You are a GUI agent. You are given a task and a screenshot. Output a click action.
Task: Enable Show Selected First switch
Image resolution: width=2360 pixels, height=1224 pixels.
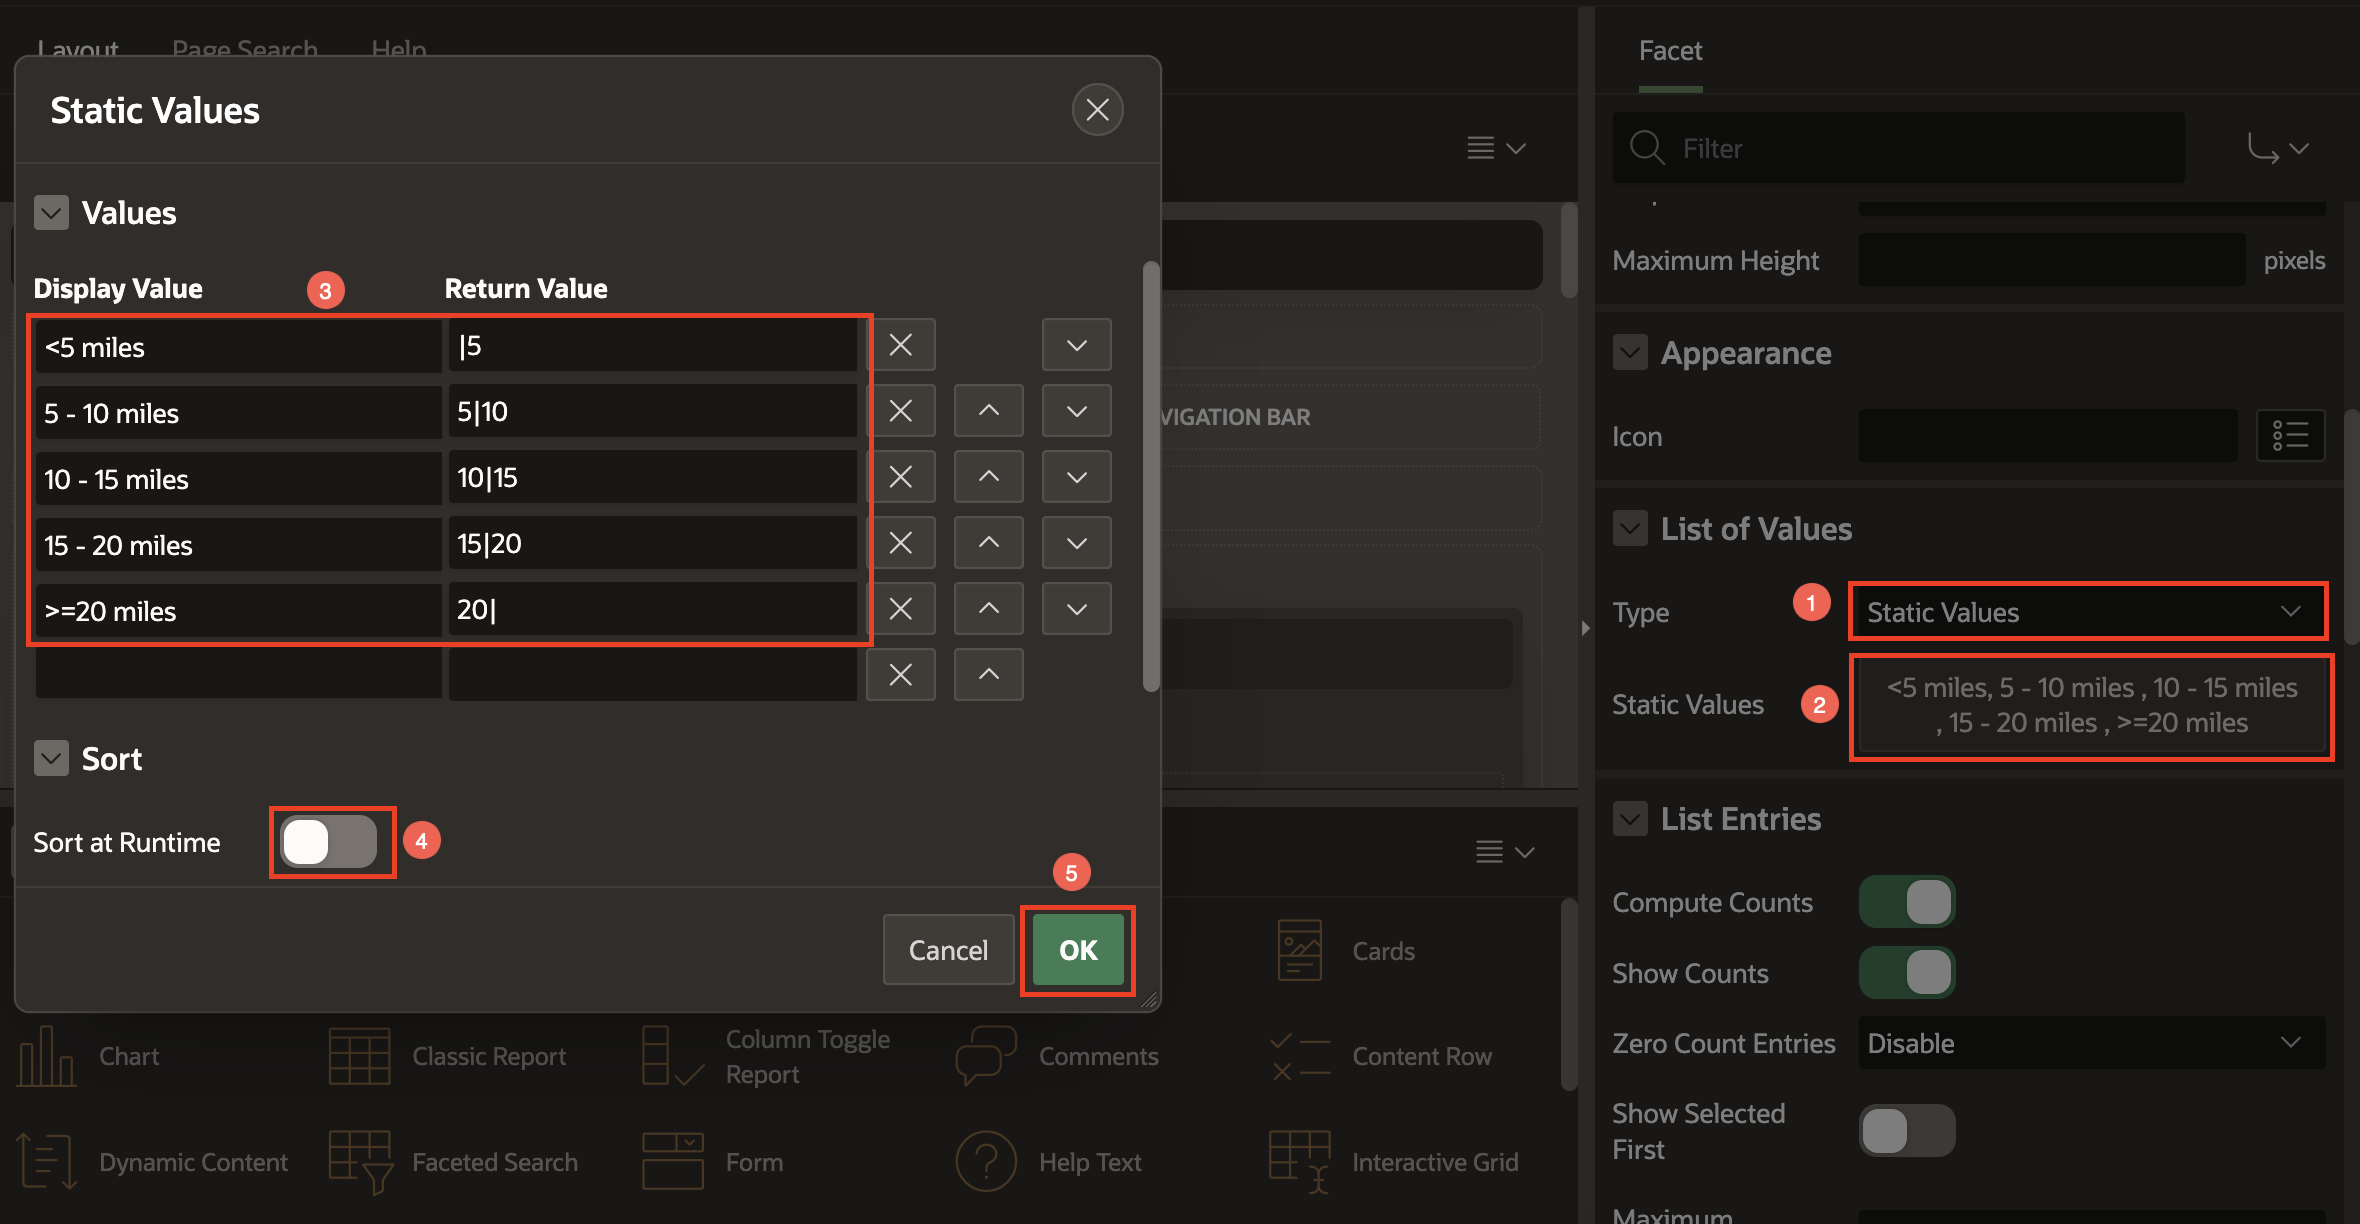tap(1907, 1131)
